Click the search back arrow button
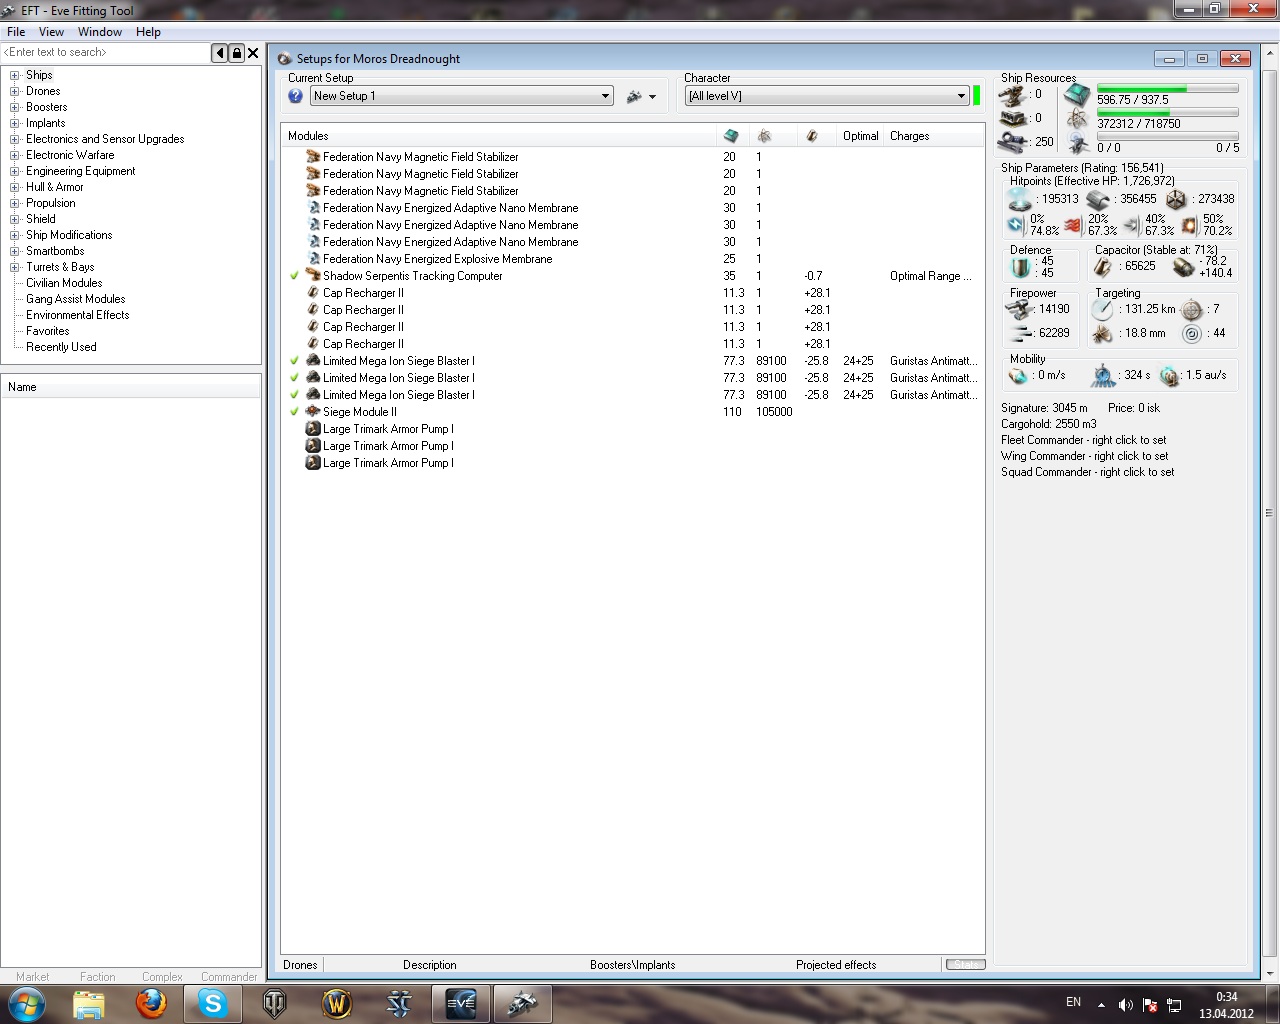Screen dimensions: 1280x1024 pos(220,53)
